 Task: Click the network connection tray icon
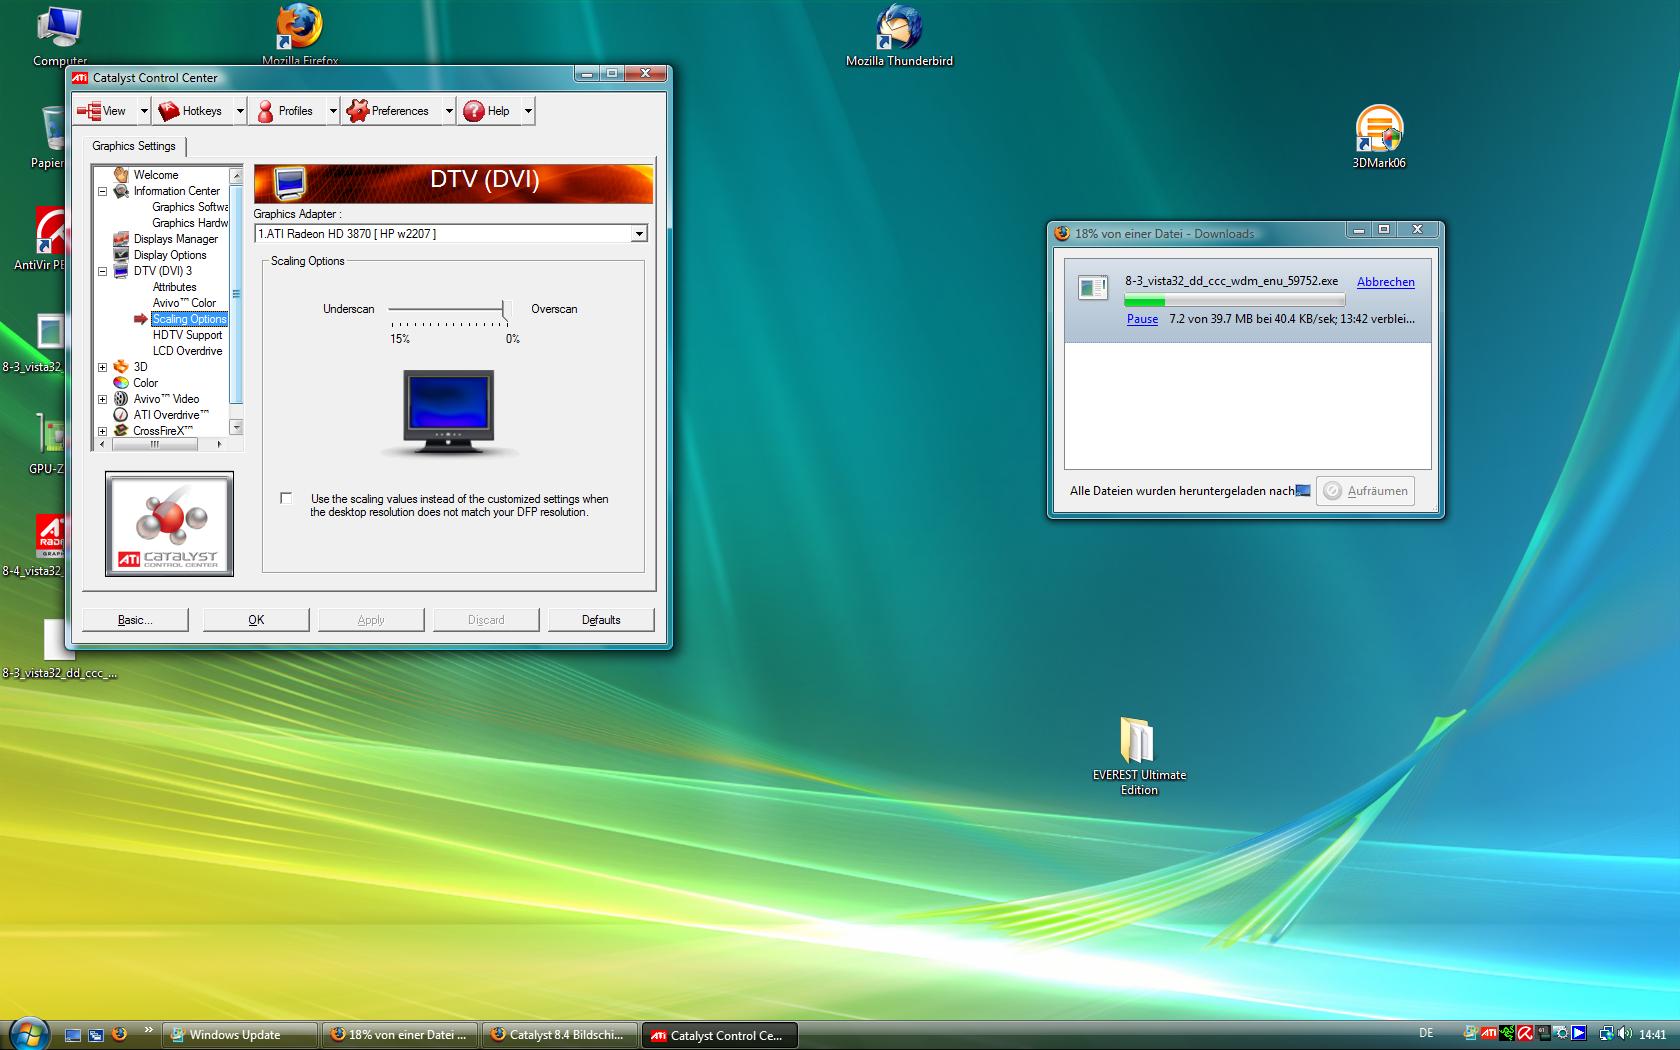[1606, 1034]
